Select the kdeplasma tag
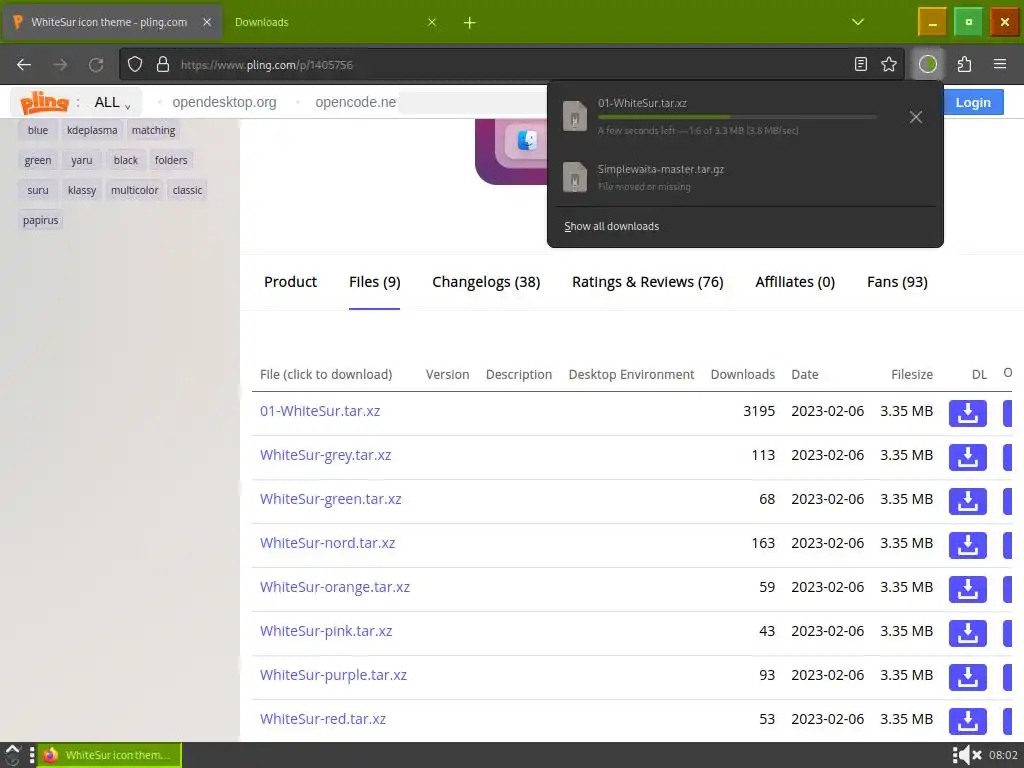Screen dimensions: 1024x768 (x=92, y=130)
